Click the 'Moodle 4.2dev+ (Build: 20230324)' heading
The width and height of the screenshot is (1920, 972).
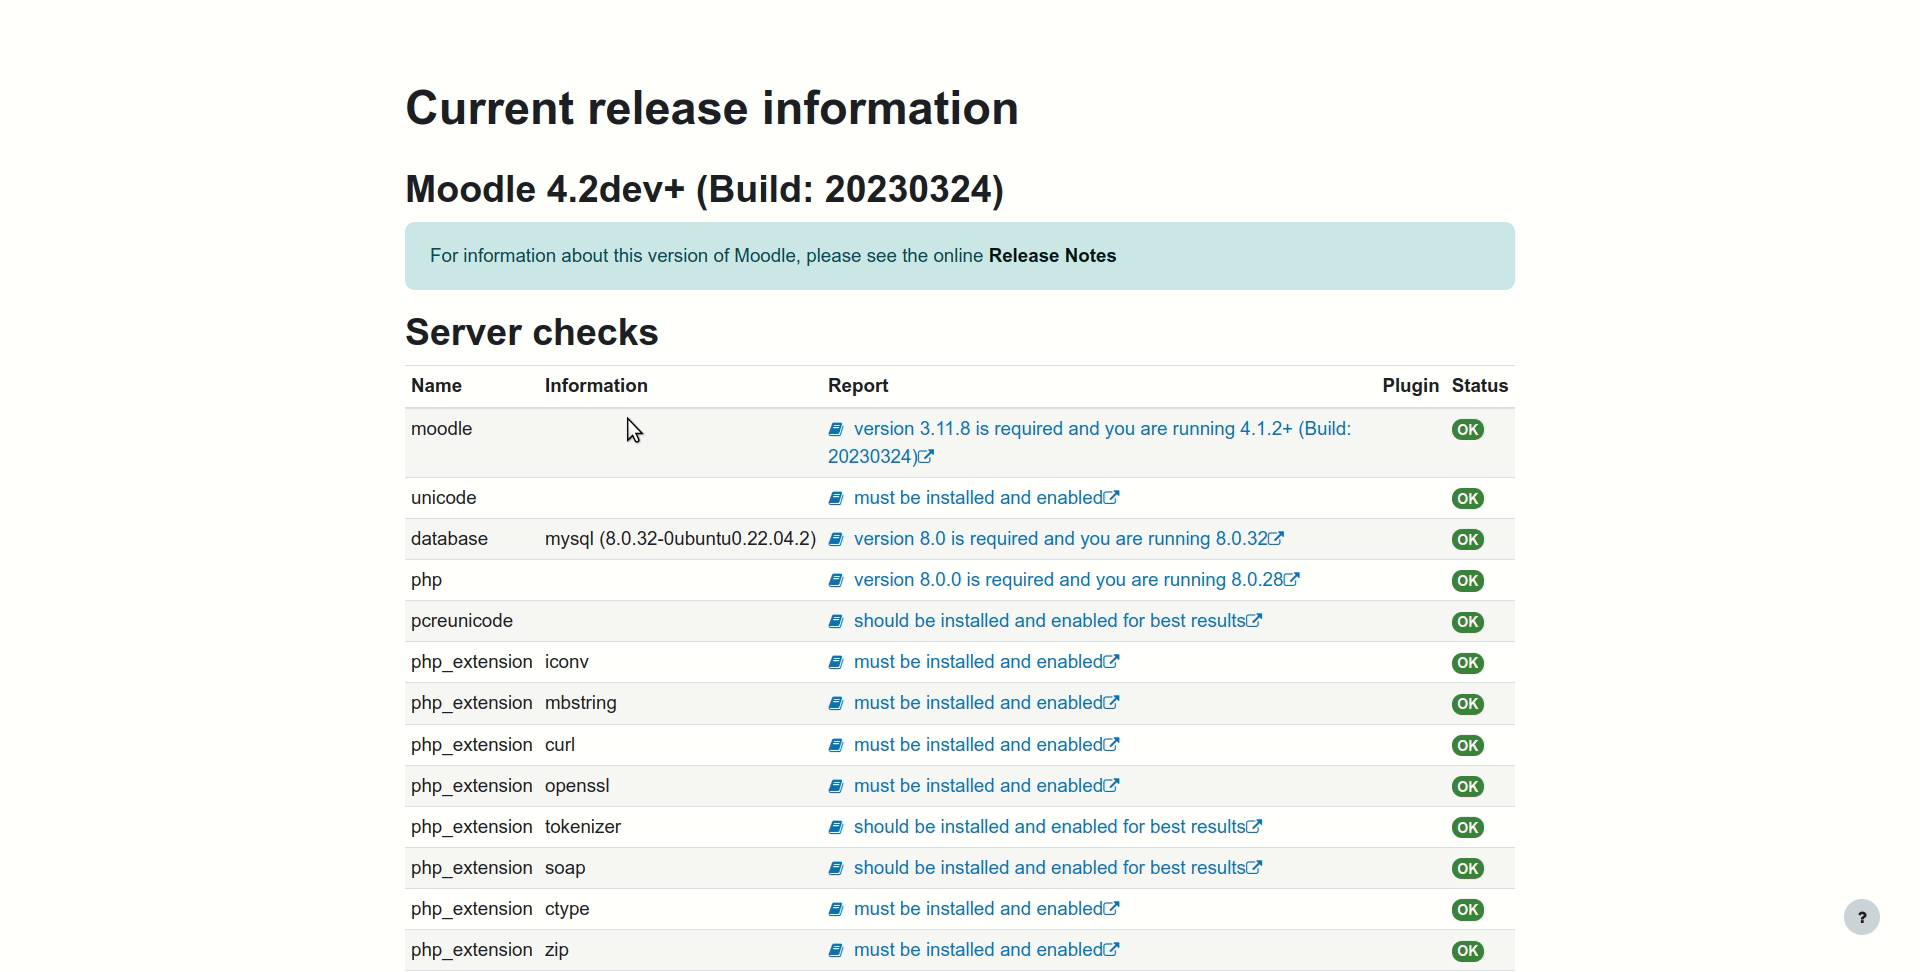point(705,190)
